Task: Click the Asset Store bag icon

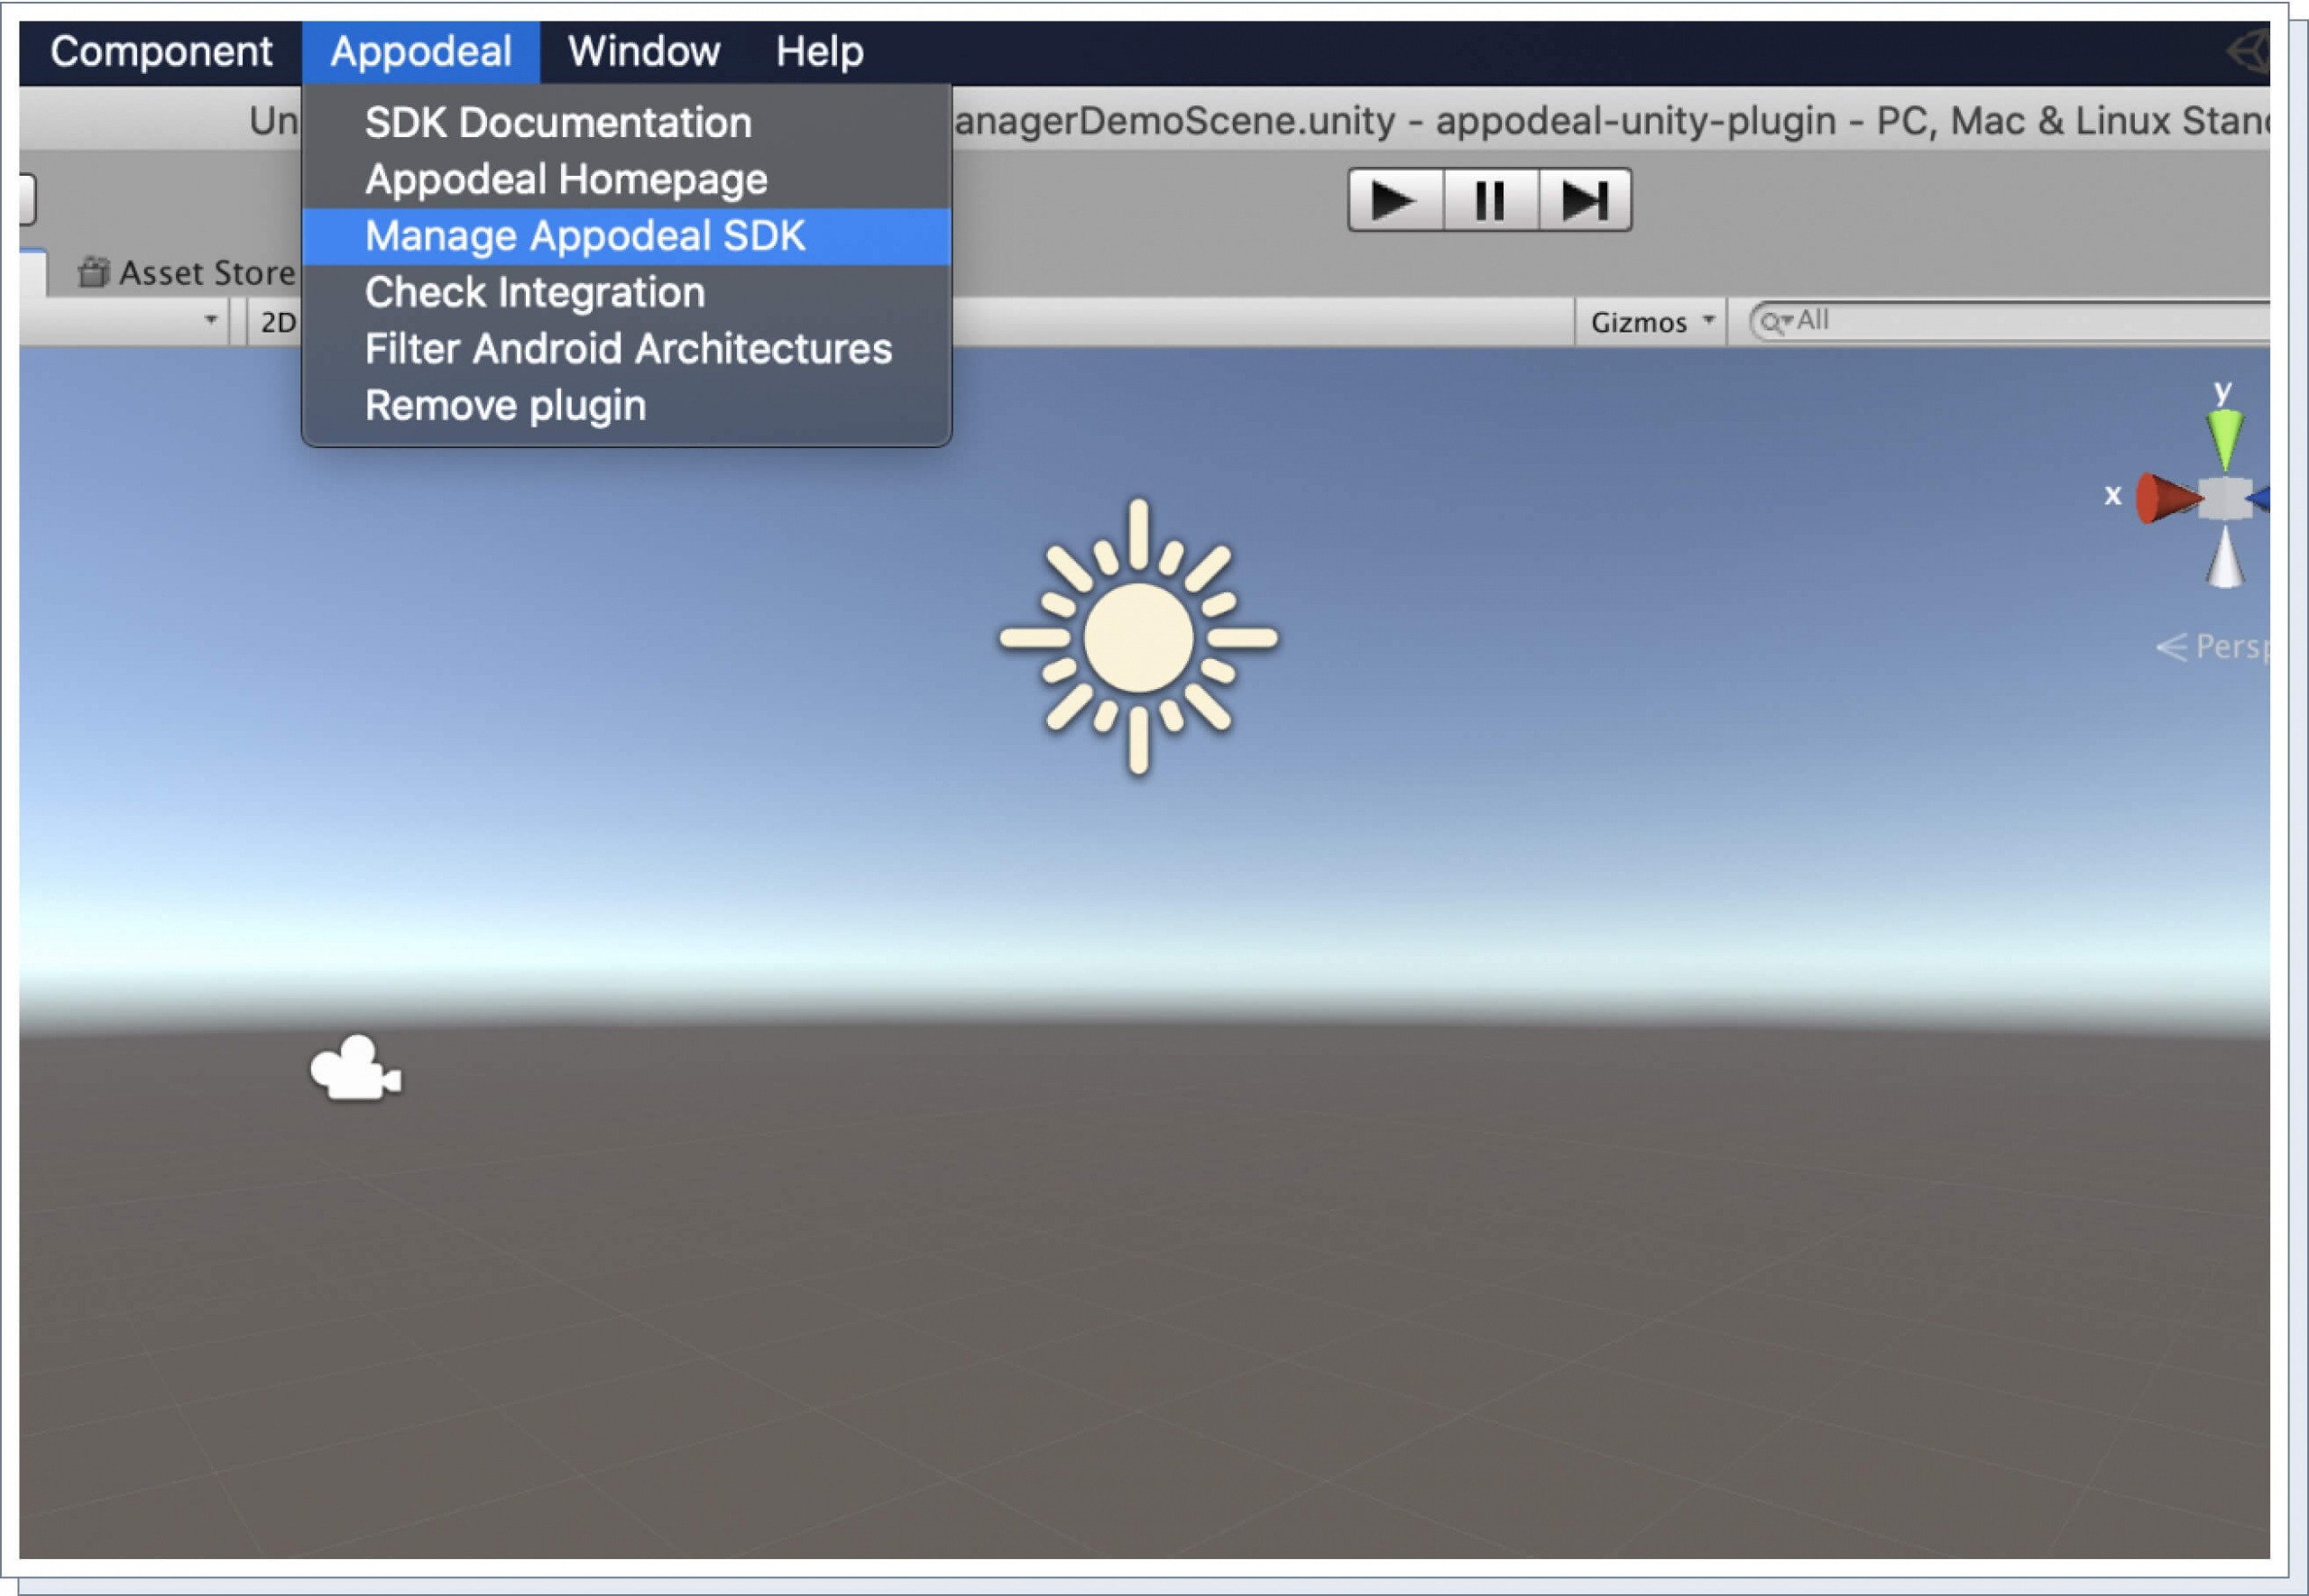Action: pos(94,272)
